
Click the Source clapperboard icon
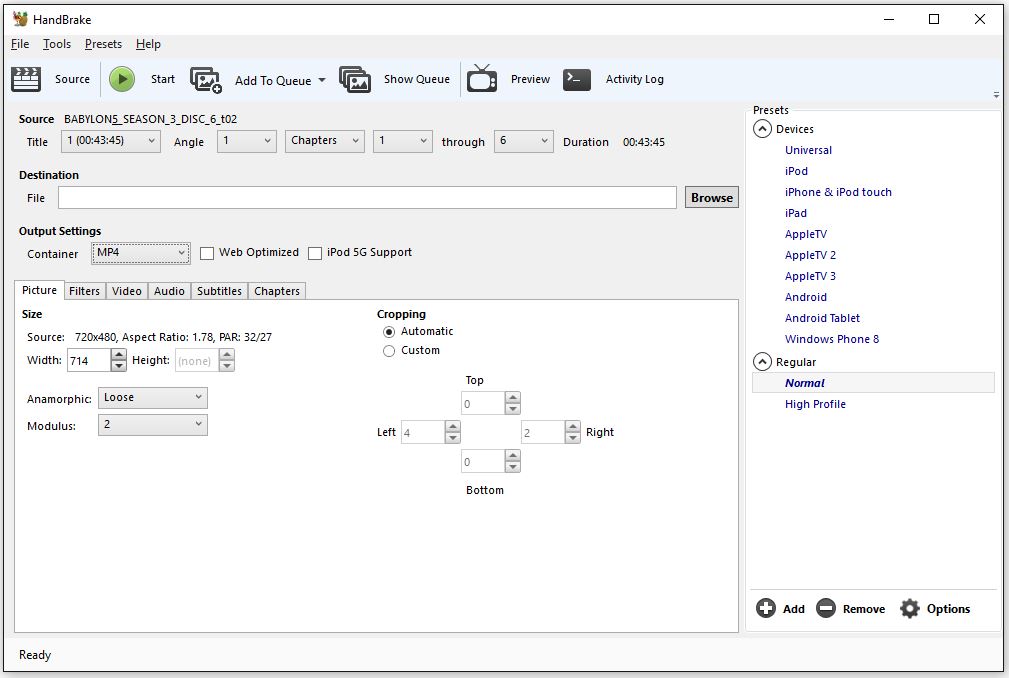(x=26, y=79)
